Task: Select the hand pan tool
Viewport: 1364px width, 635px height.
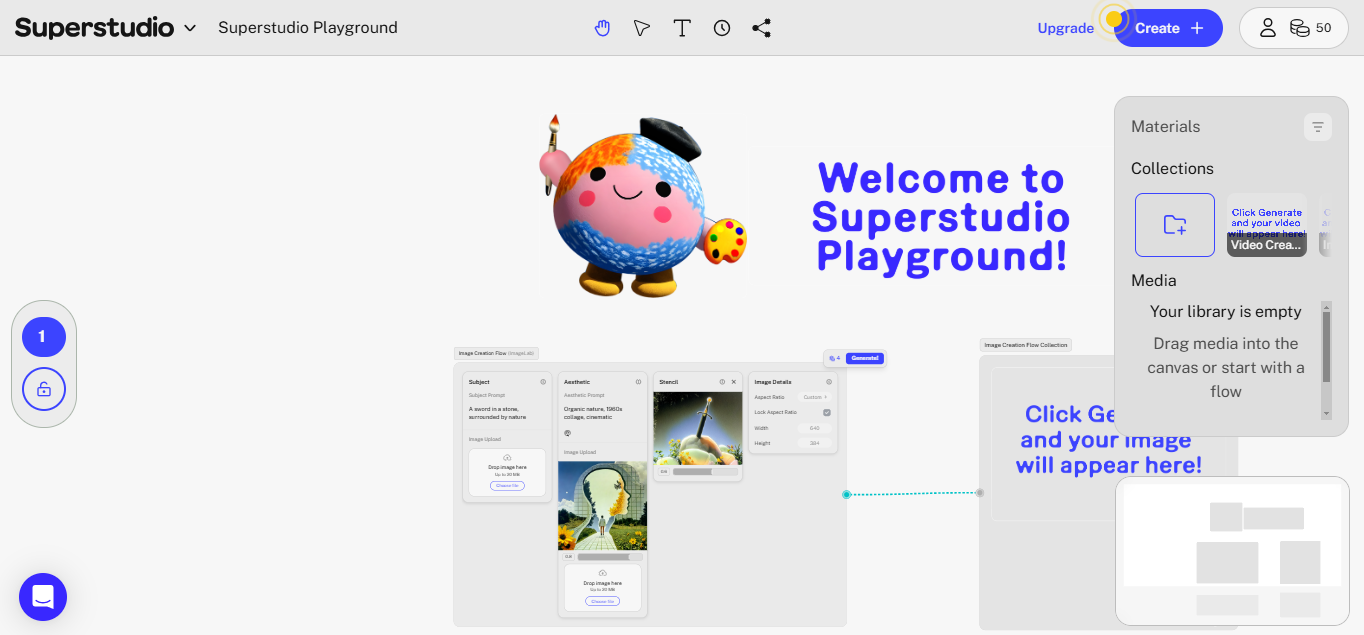Action: click(x=602, y=28)
